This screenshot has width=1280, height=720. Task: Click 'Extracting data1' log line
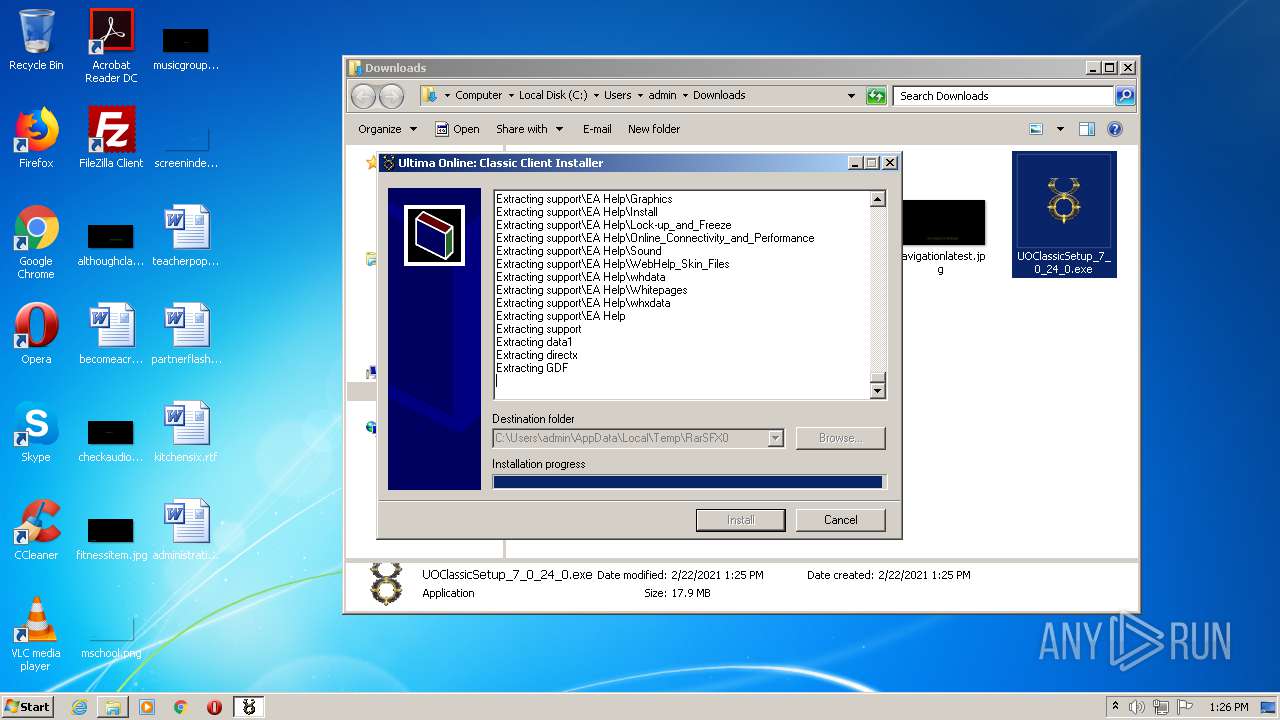click(534, 342)
